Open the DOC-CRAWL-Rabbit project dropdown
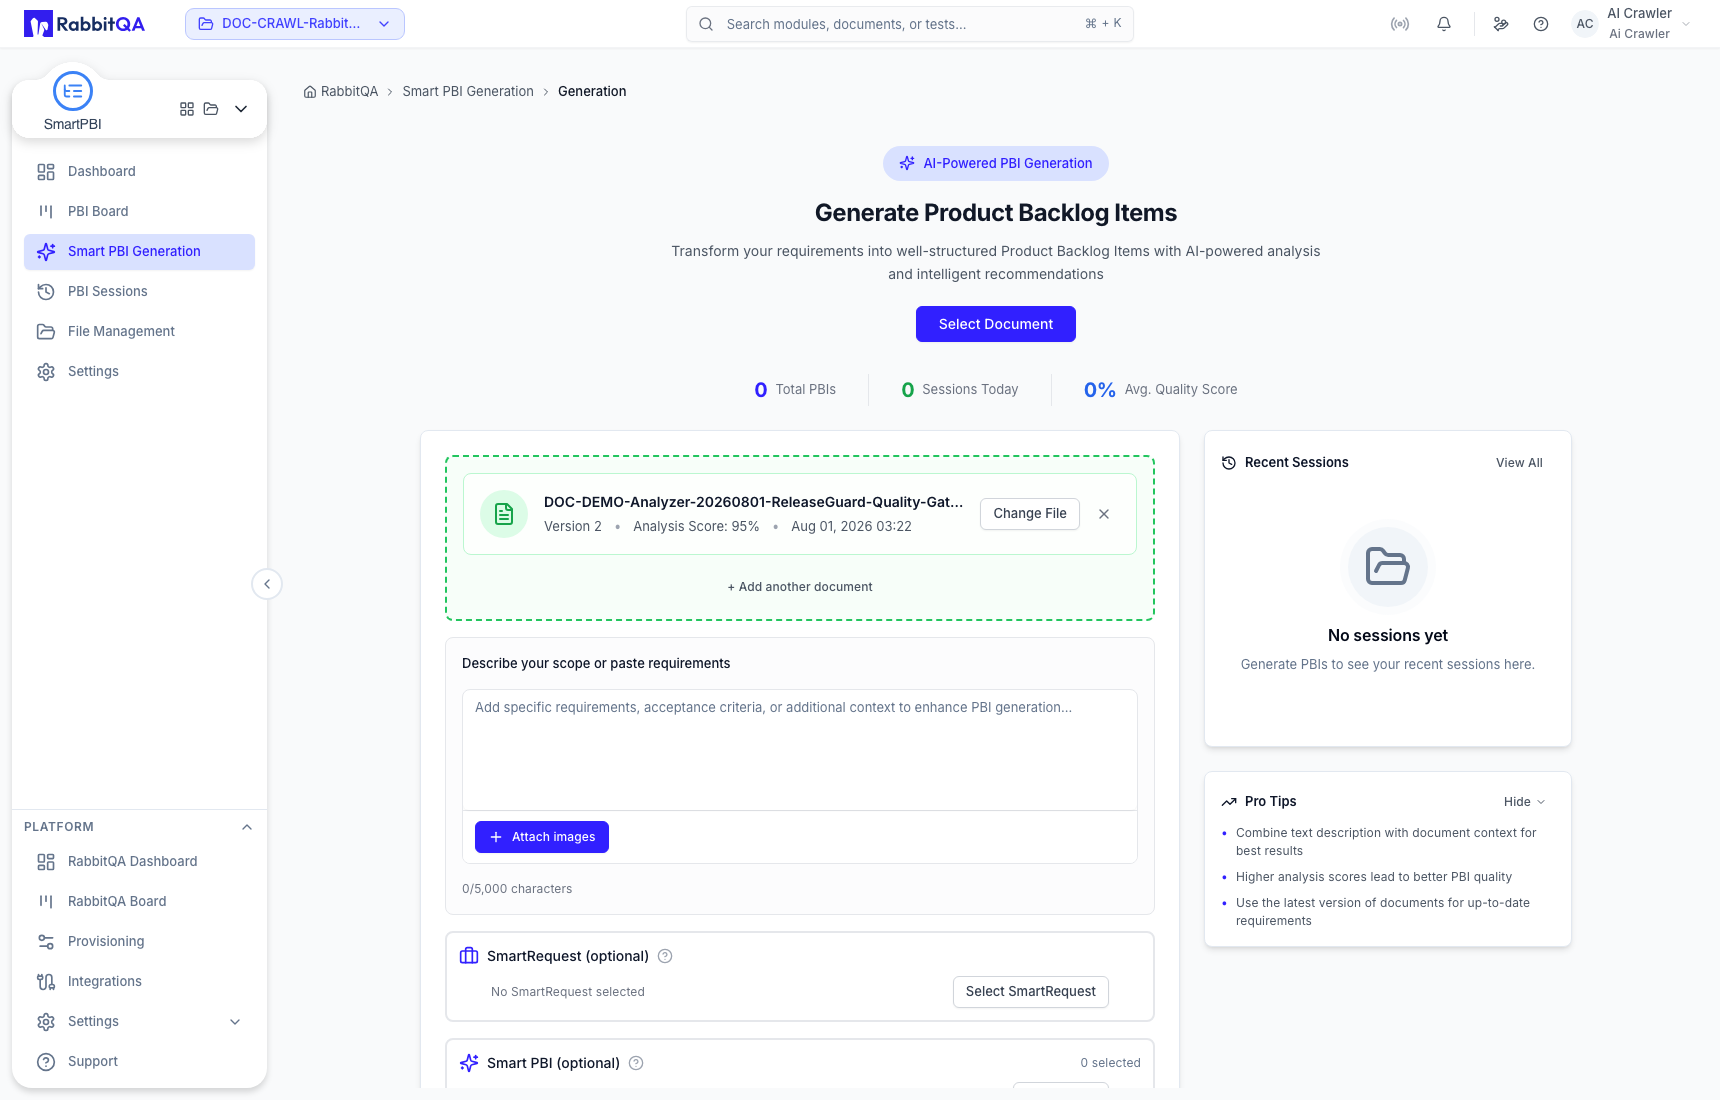Screen dimensions: 1720x1100 tap(295, 24)
